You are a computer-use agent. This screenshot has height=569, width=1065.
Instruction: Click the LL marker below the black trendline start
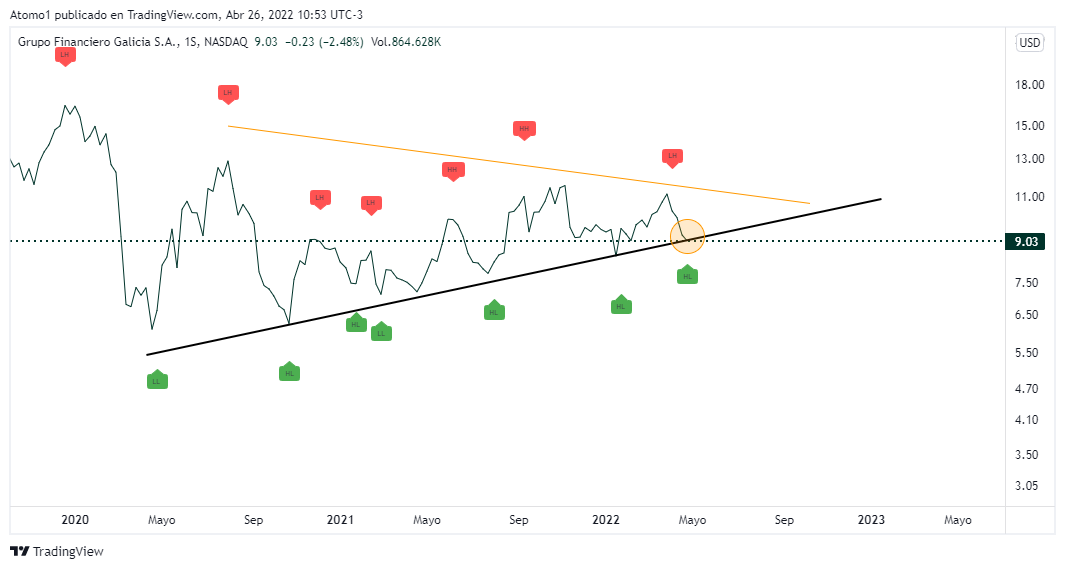(x=156, y=380)
